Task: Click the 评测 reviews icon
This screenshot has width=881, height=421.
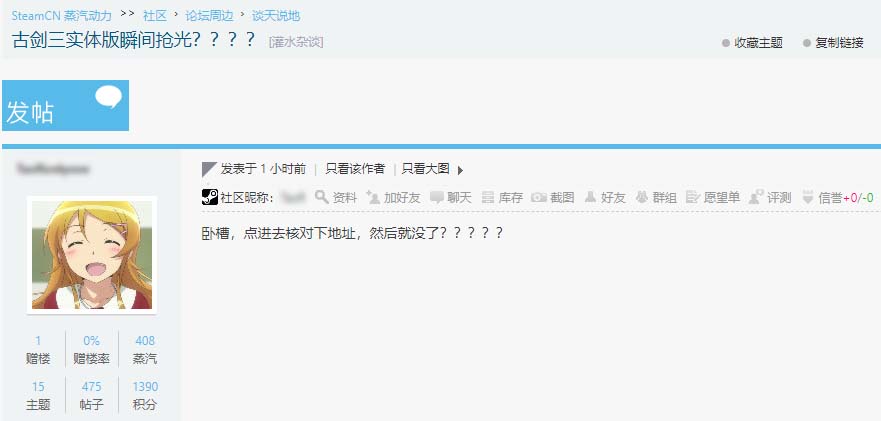Action: coord(756,197)
